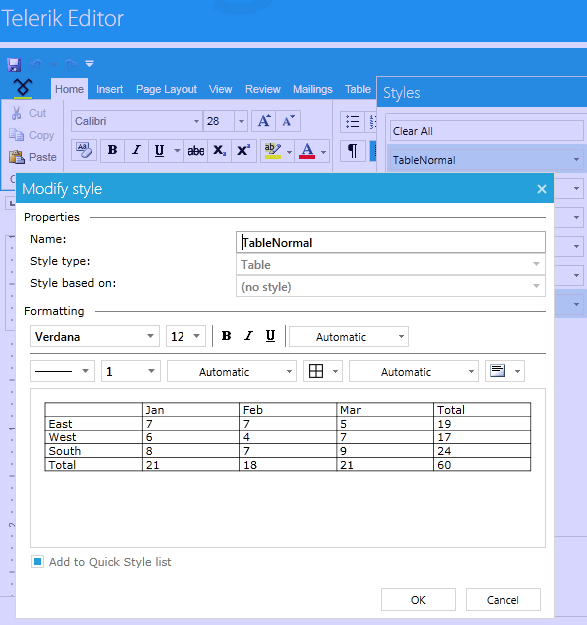Click the red font color A icon
This screenshot has width=587, height=625.
(x=307, y=151)
